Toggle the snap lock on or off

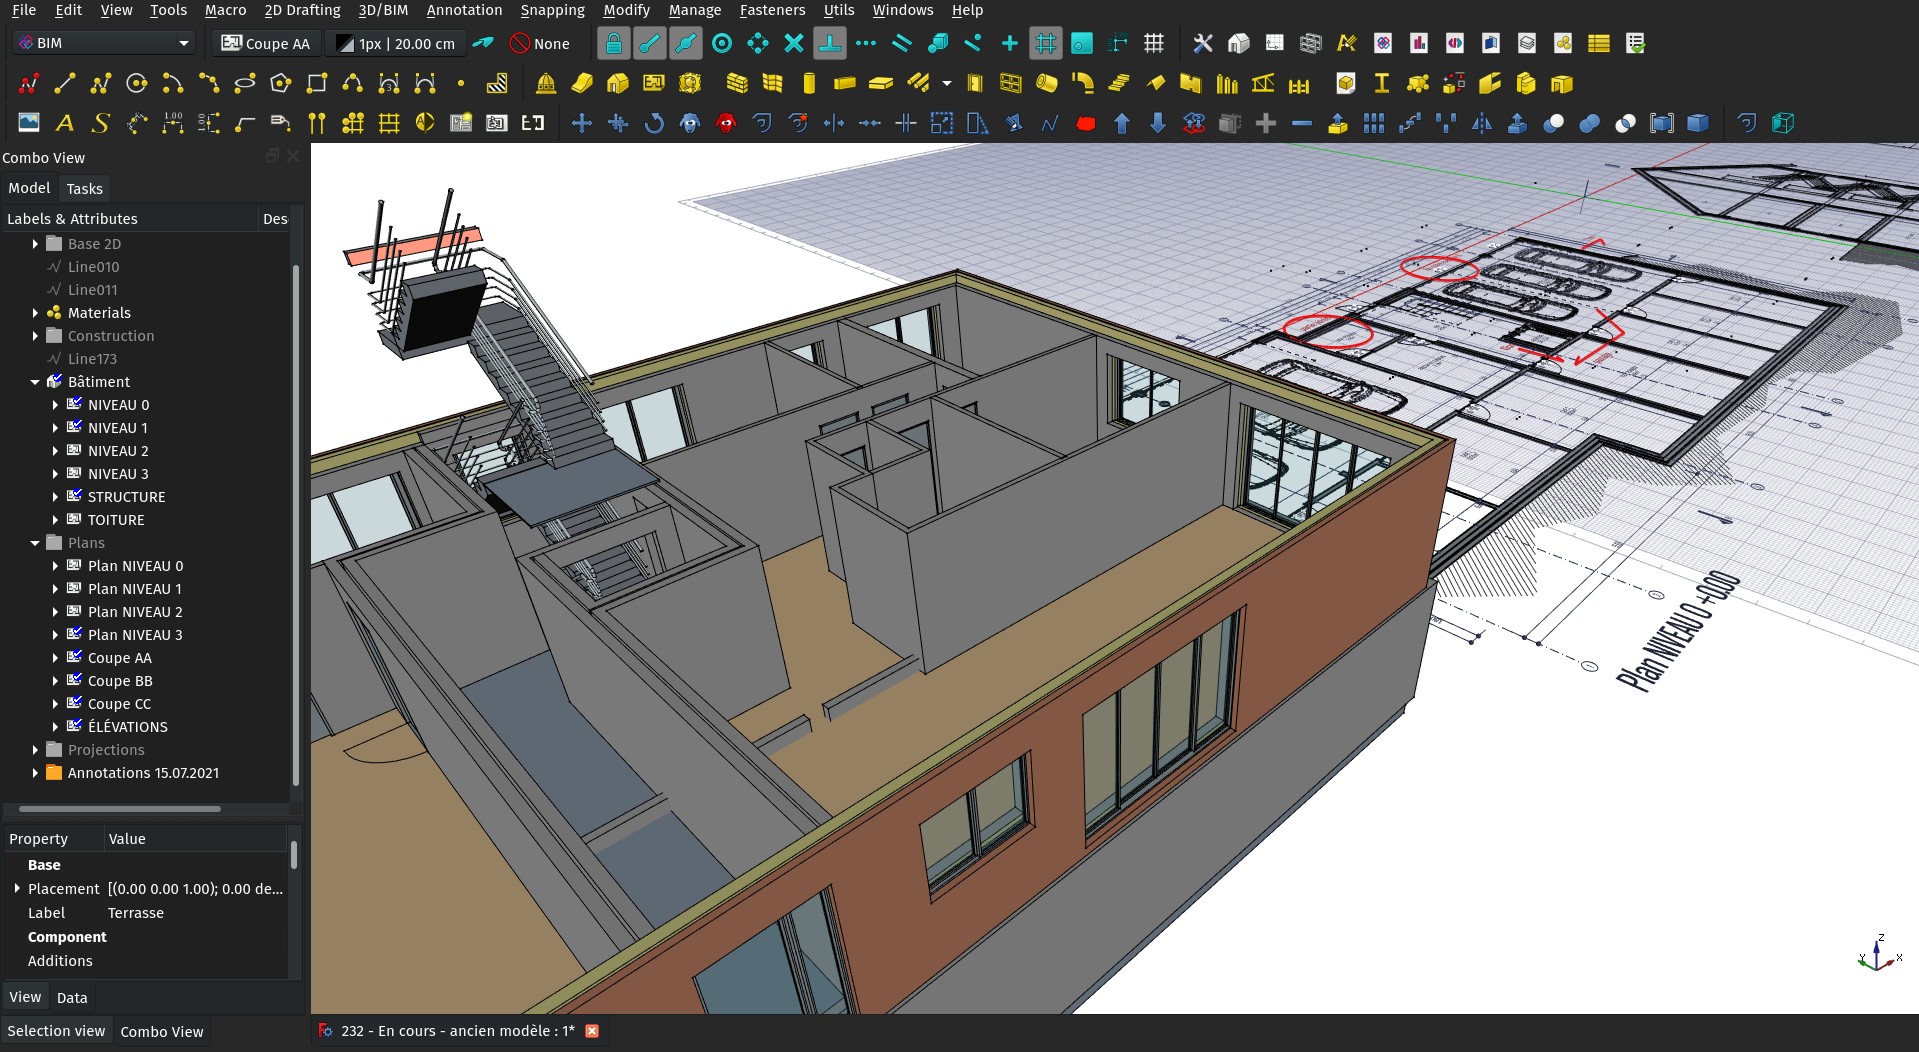pos(613,43)
